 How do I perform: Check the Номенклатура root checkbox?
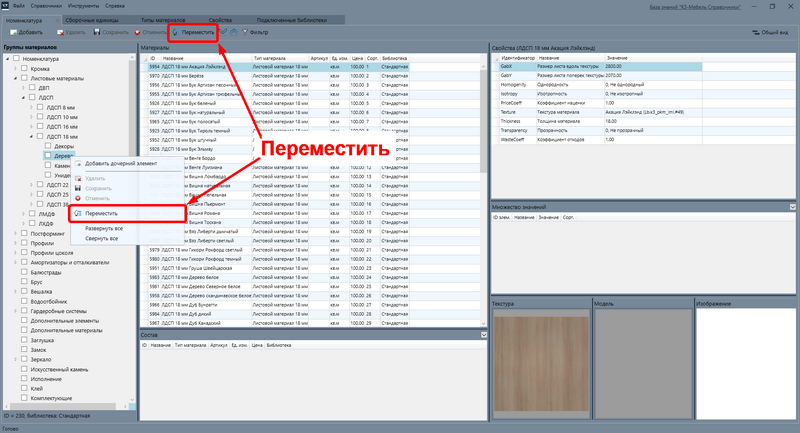coord(16,59)
